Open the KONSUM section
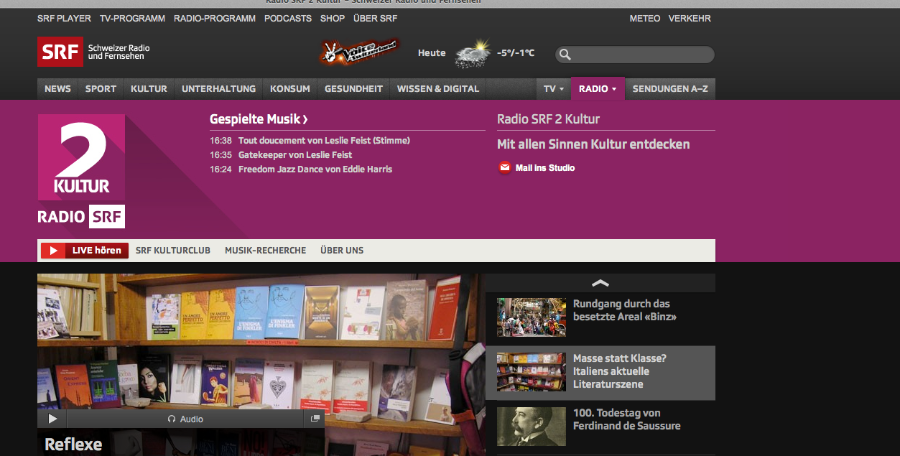 (x=290, y=89)
